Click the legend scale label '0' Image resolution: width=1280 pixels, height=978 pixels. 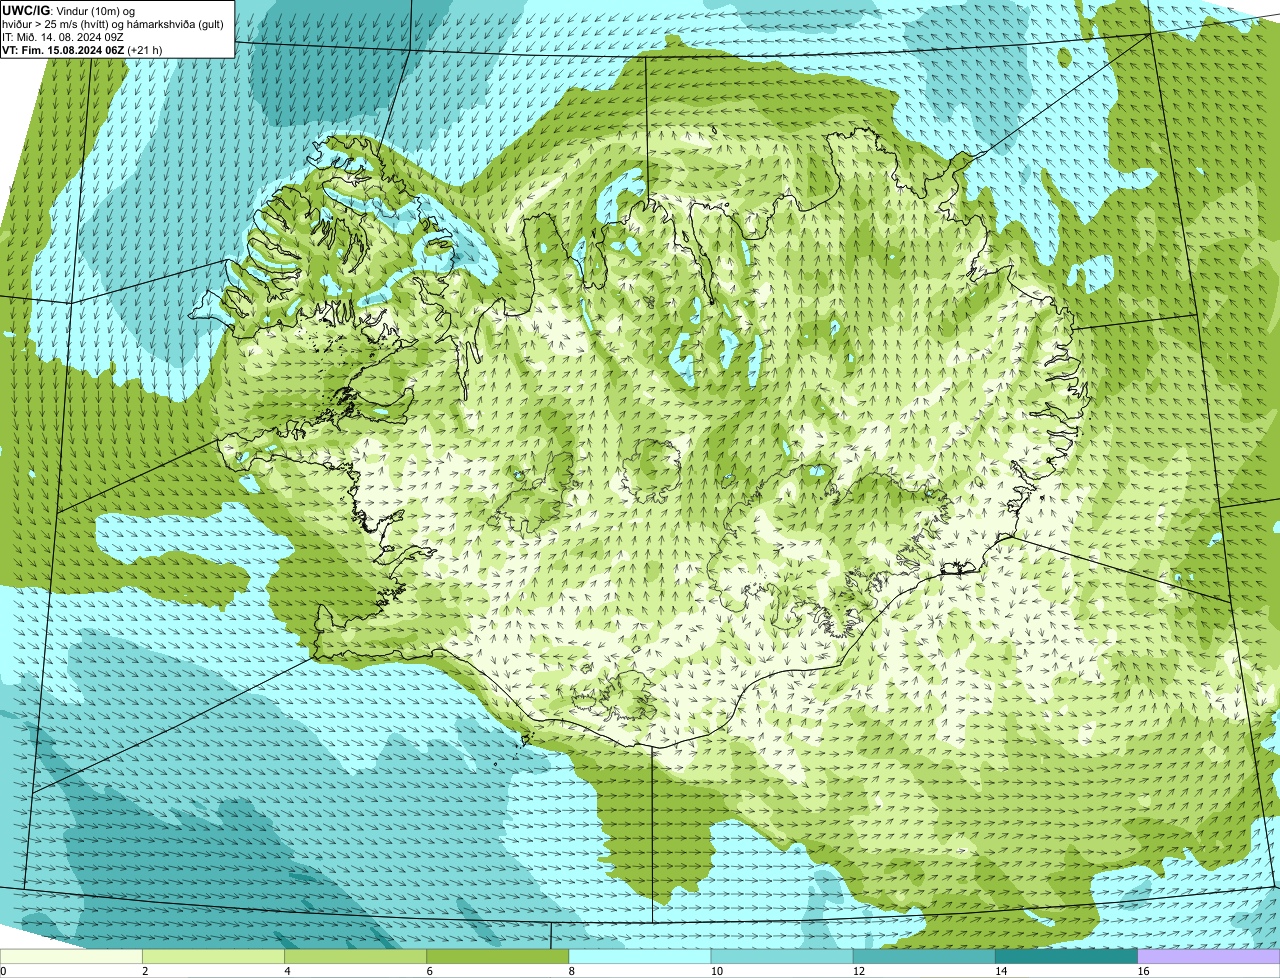[x=3, y=971]
